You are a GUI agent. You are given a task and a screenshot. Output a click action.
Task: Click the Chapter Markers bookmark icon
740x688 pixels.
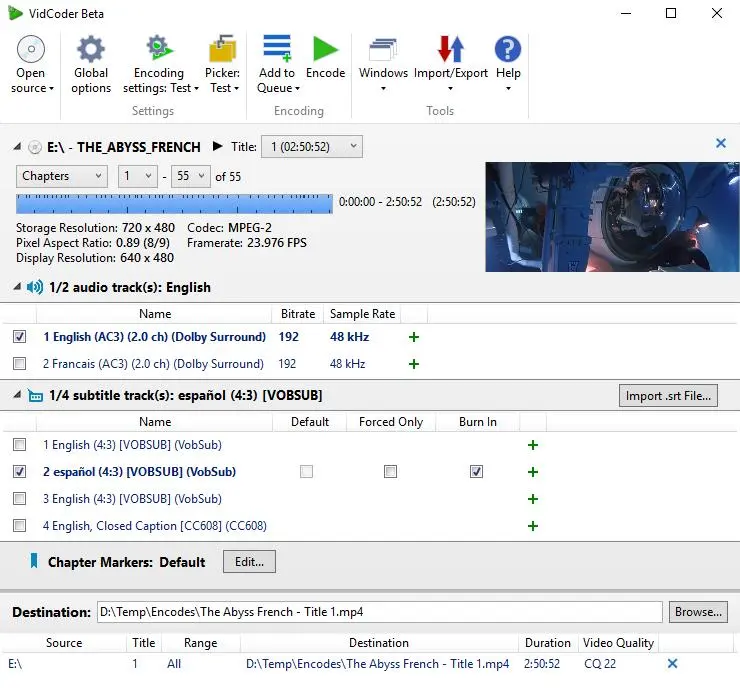pyautogui.click(x=34, y=561)
